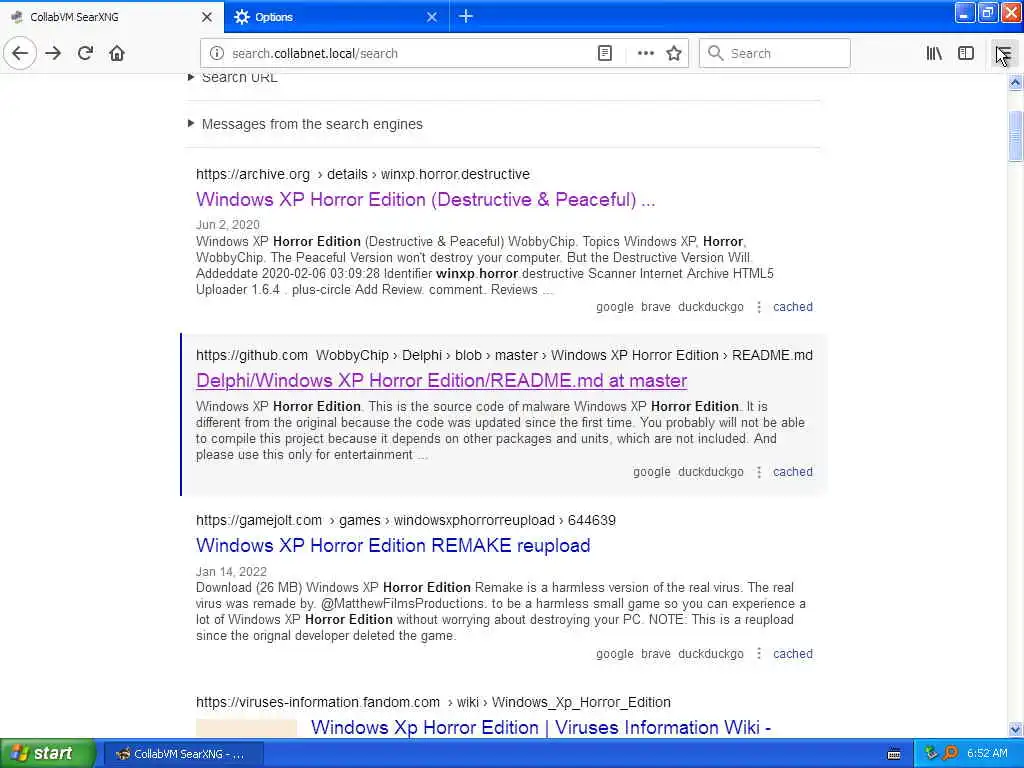Click the https://gamejolt.com result URL

406,520
